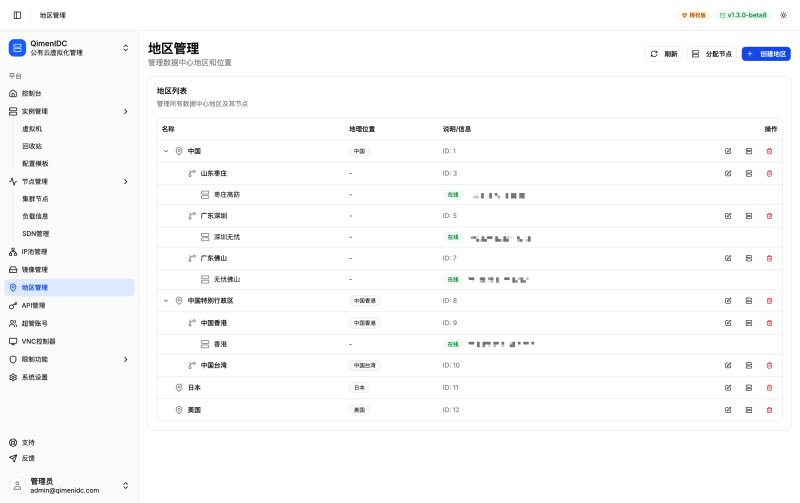Viewport: 800px width, 503px height.
Task: Go to 虚拟机 in the sidebar
Action: pyautogui.click(x=32, y=129)
